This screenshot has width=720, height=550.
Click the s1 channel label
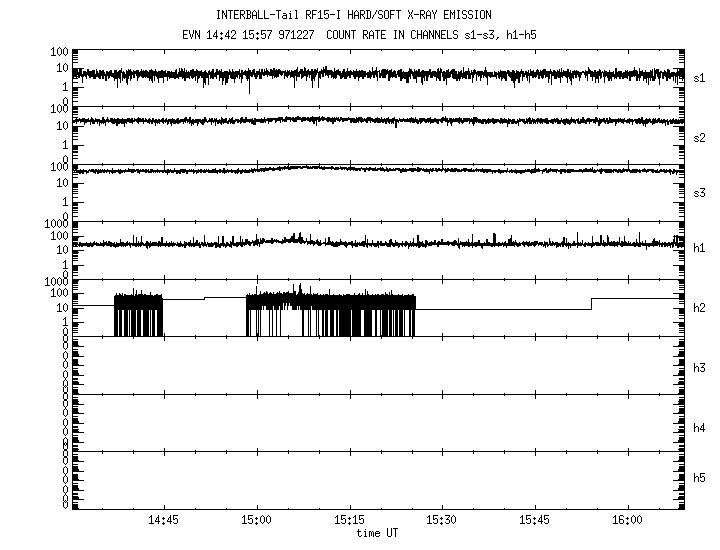(699, 77)
